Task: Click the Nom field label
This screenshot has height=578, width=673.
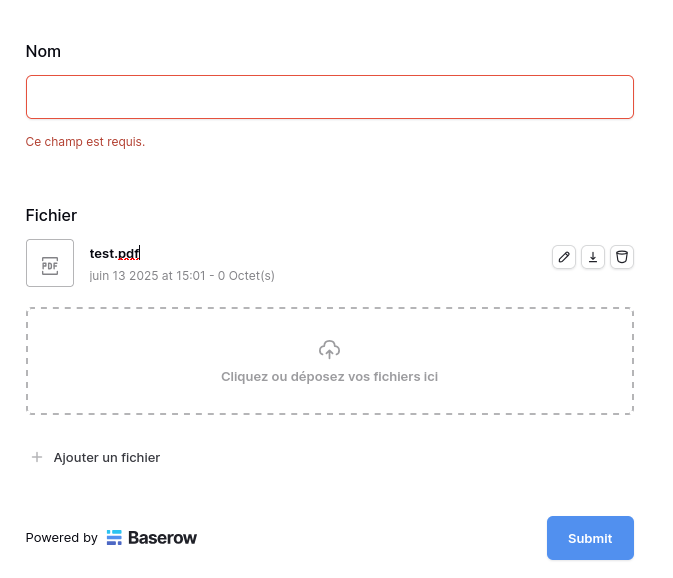Action: tap(43, 51)
